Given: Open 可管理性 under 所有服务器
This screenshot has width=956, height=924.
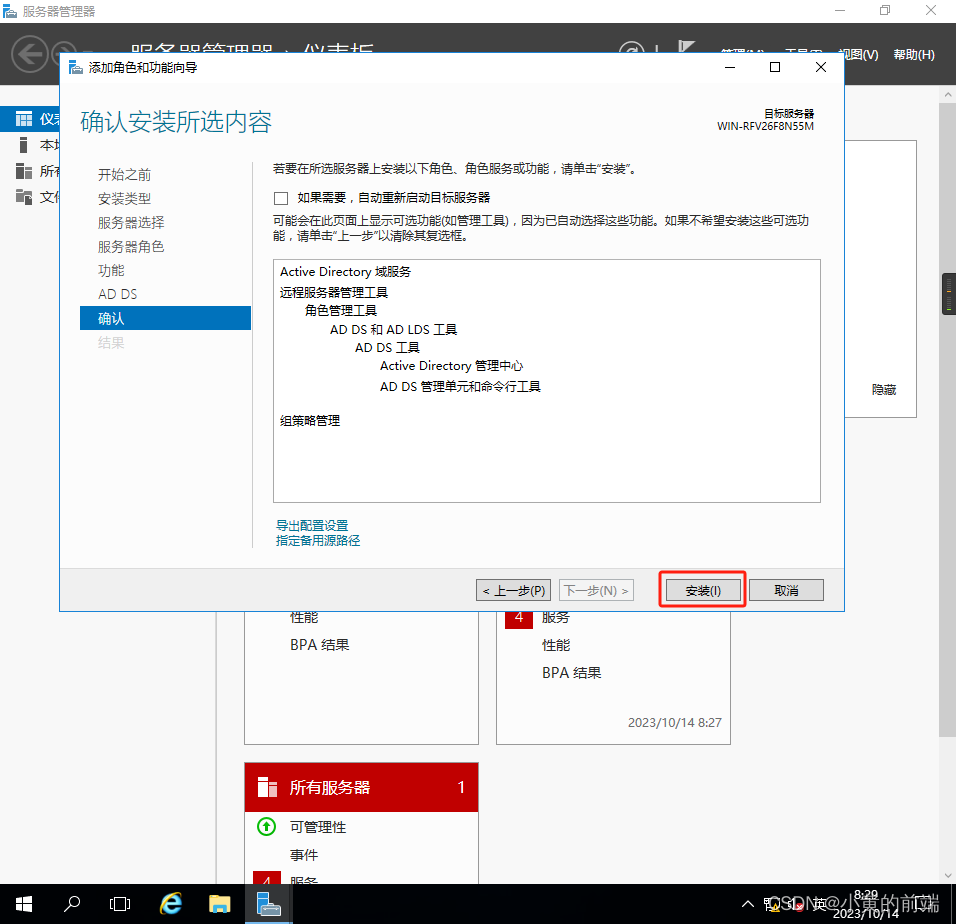Looking at the screenshot, I should tap(318, 827).
